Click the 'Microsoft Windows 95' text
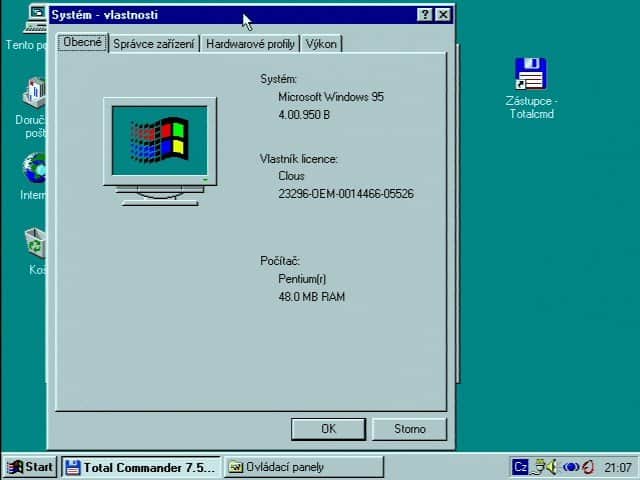This screenshot has width=640, height=480. point(331,97)
